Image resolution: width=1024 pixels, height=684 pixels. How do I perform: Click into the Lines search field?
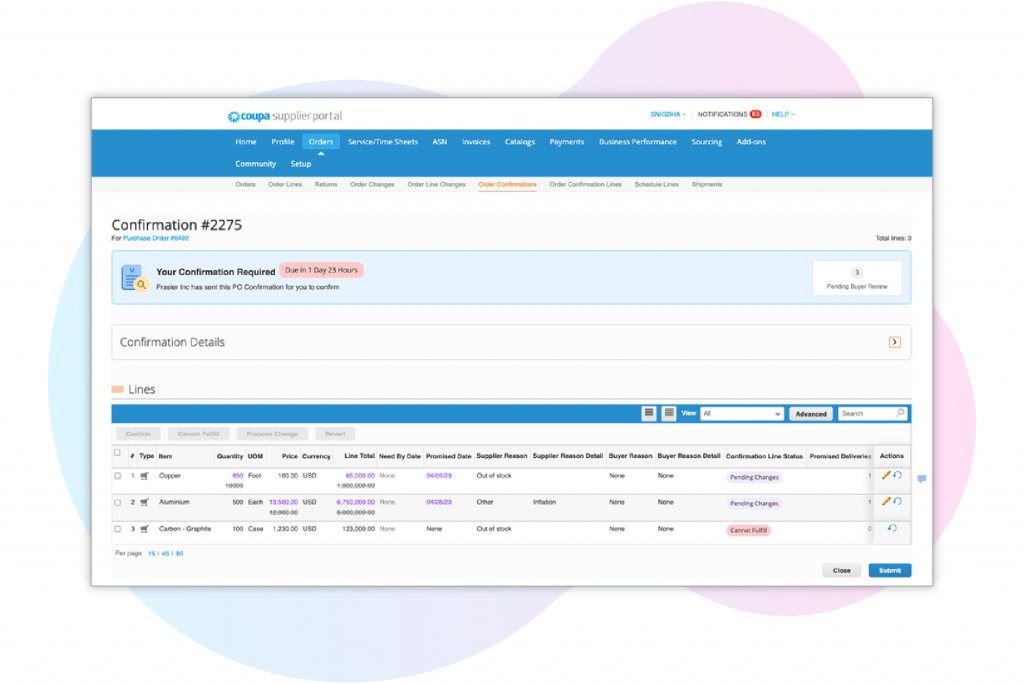866,413
